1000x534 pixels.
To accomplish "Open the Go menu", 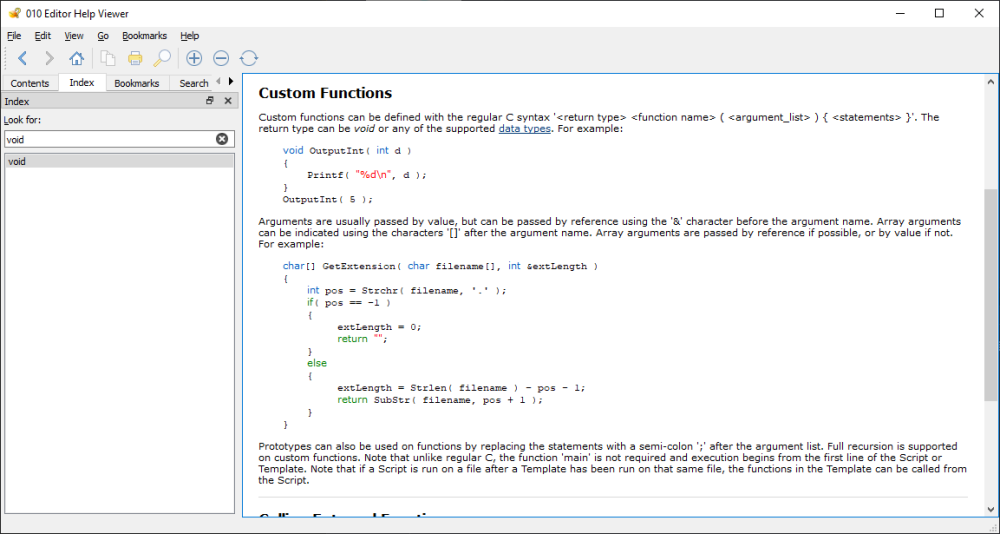I will pos(103,36).
